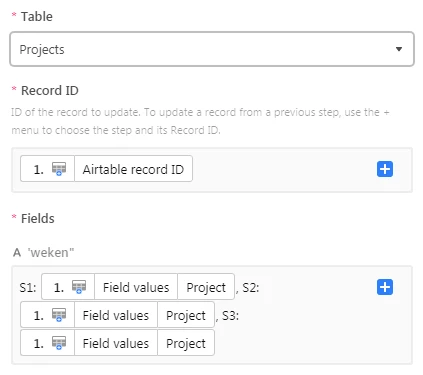This screenshot has width=423, height=375.
Task: Select Field values in S2 token
Action: point(116,315)
